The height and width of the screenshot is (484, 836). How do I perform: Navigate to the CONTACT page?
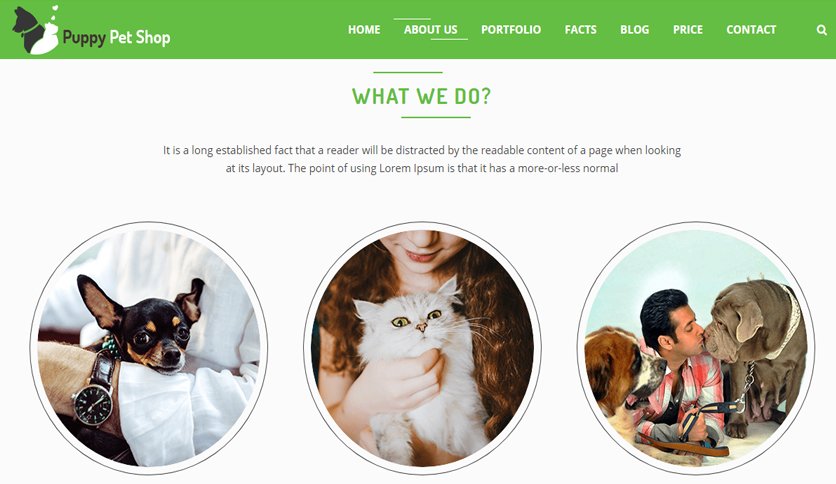pyautogui.click(x=751, y=30)
